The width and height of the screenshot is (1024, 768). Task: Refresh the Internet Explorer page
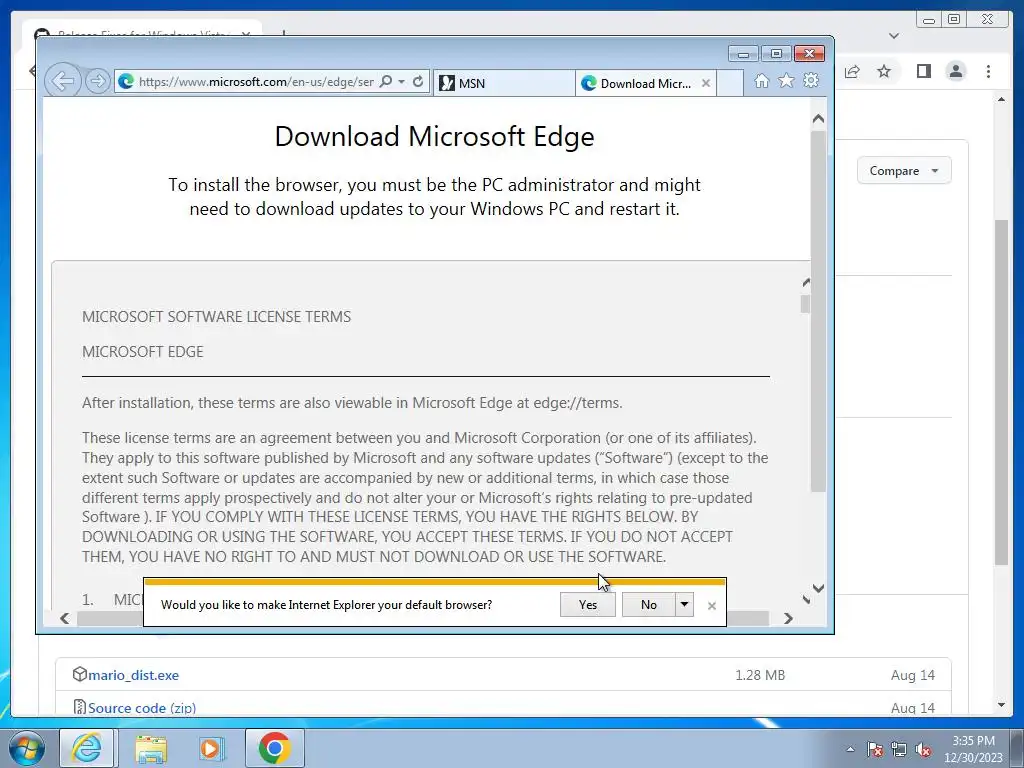pyautogui.click(x=418, y=81)
